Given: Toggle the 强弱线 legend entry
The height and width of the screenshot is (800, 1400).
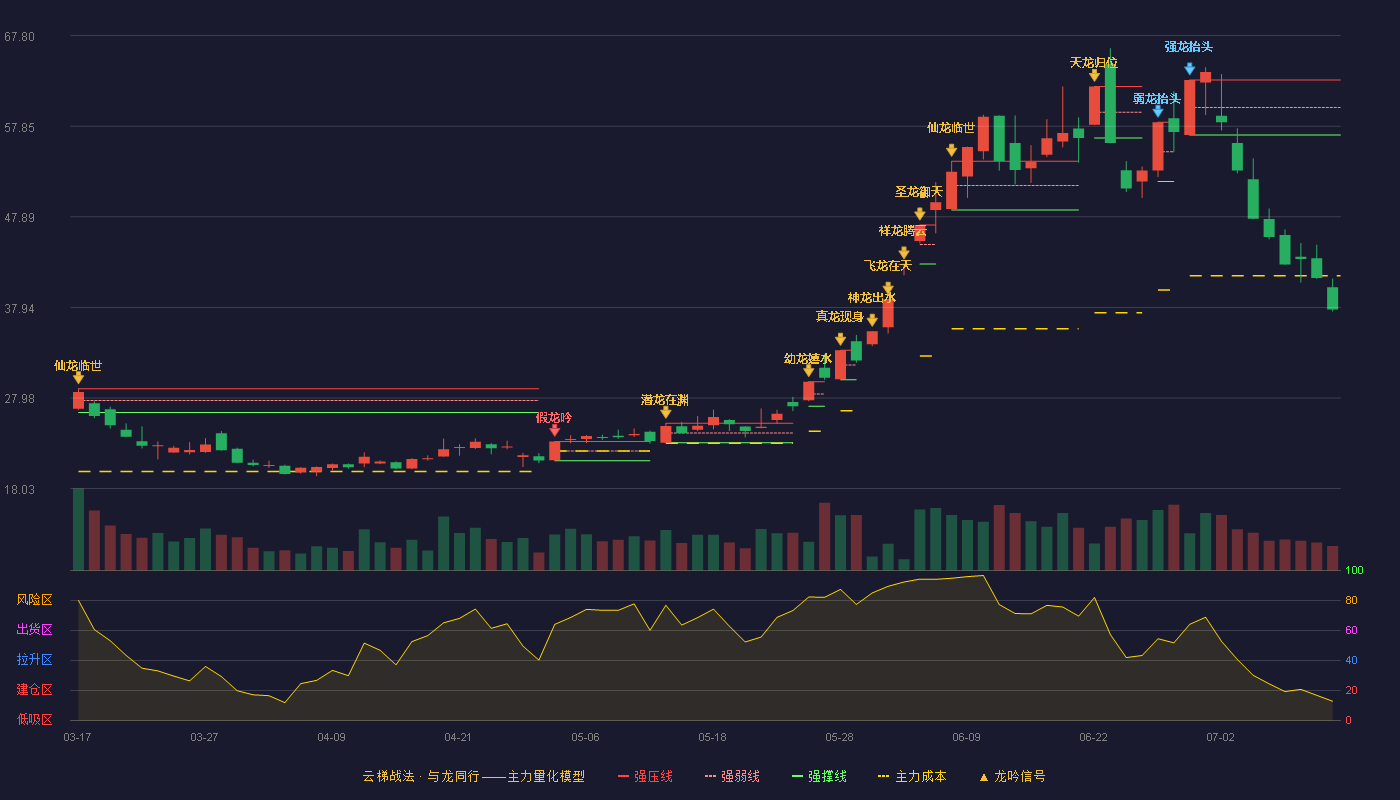Looking at the screenshot, I should coord(732,776).
